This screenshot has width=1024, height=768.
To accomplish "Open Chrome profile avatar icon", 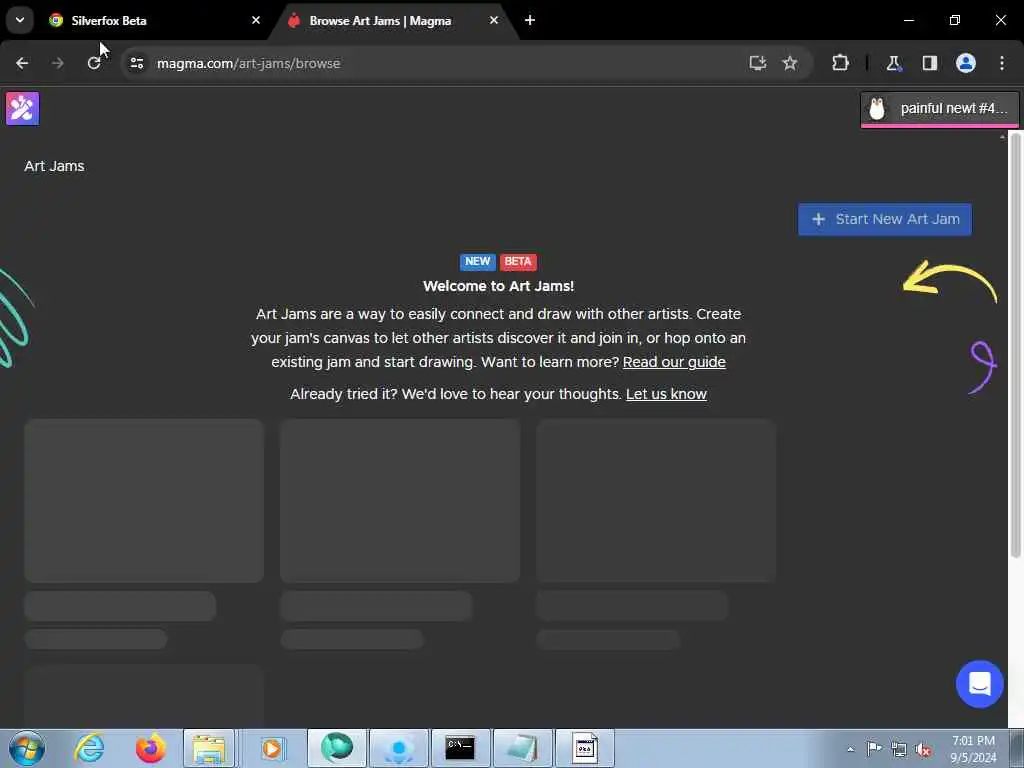I will click(966, 63).
